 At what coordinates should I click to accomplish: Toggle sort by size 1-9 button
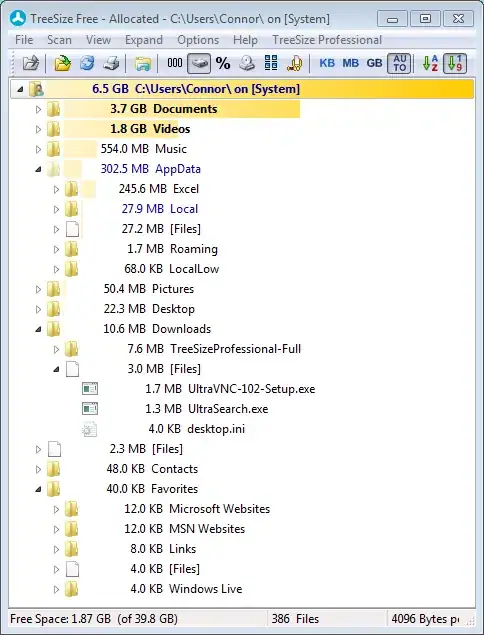455,64
